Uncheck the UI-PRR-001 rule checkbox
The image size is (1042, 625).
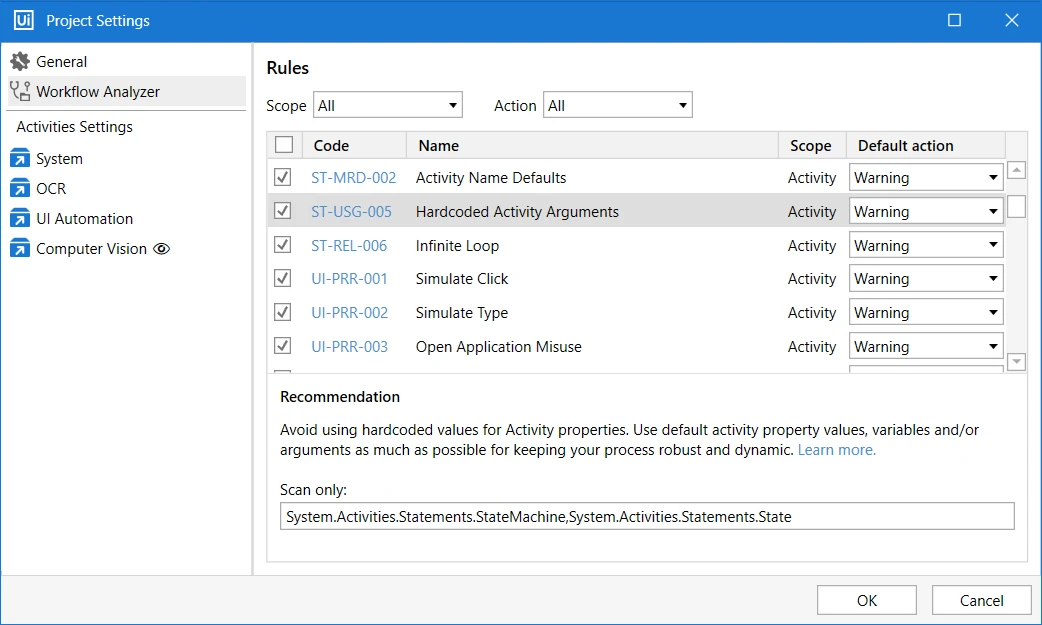pyautogui.click(x=282, y=278)
